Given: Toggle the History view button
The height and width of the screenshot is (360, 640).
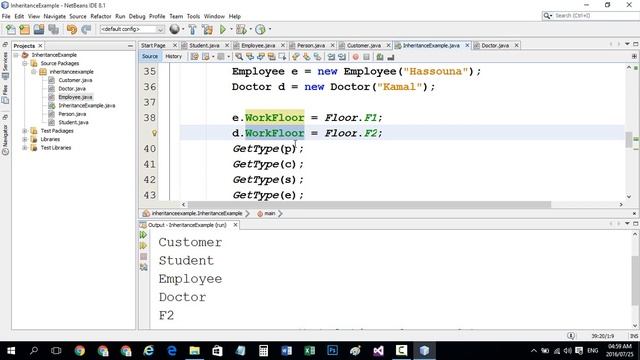Looking at the screenshot, I should pos(173,56).
